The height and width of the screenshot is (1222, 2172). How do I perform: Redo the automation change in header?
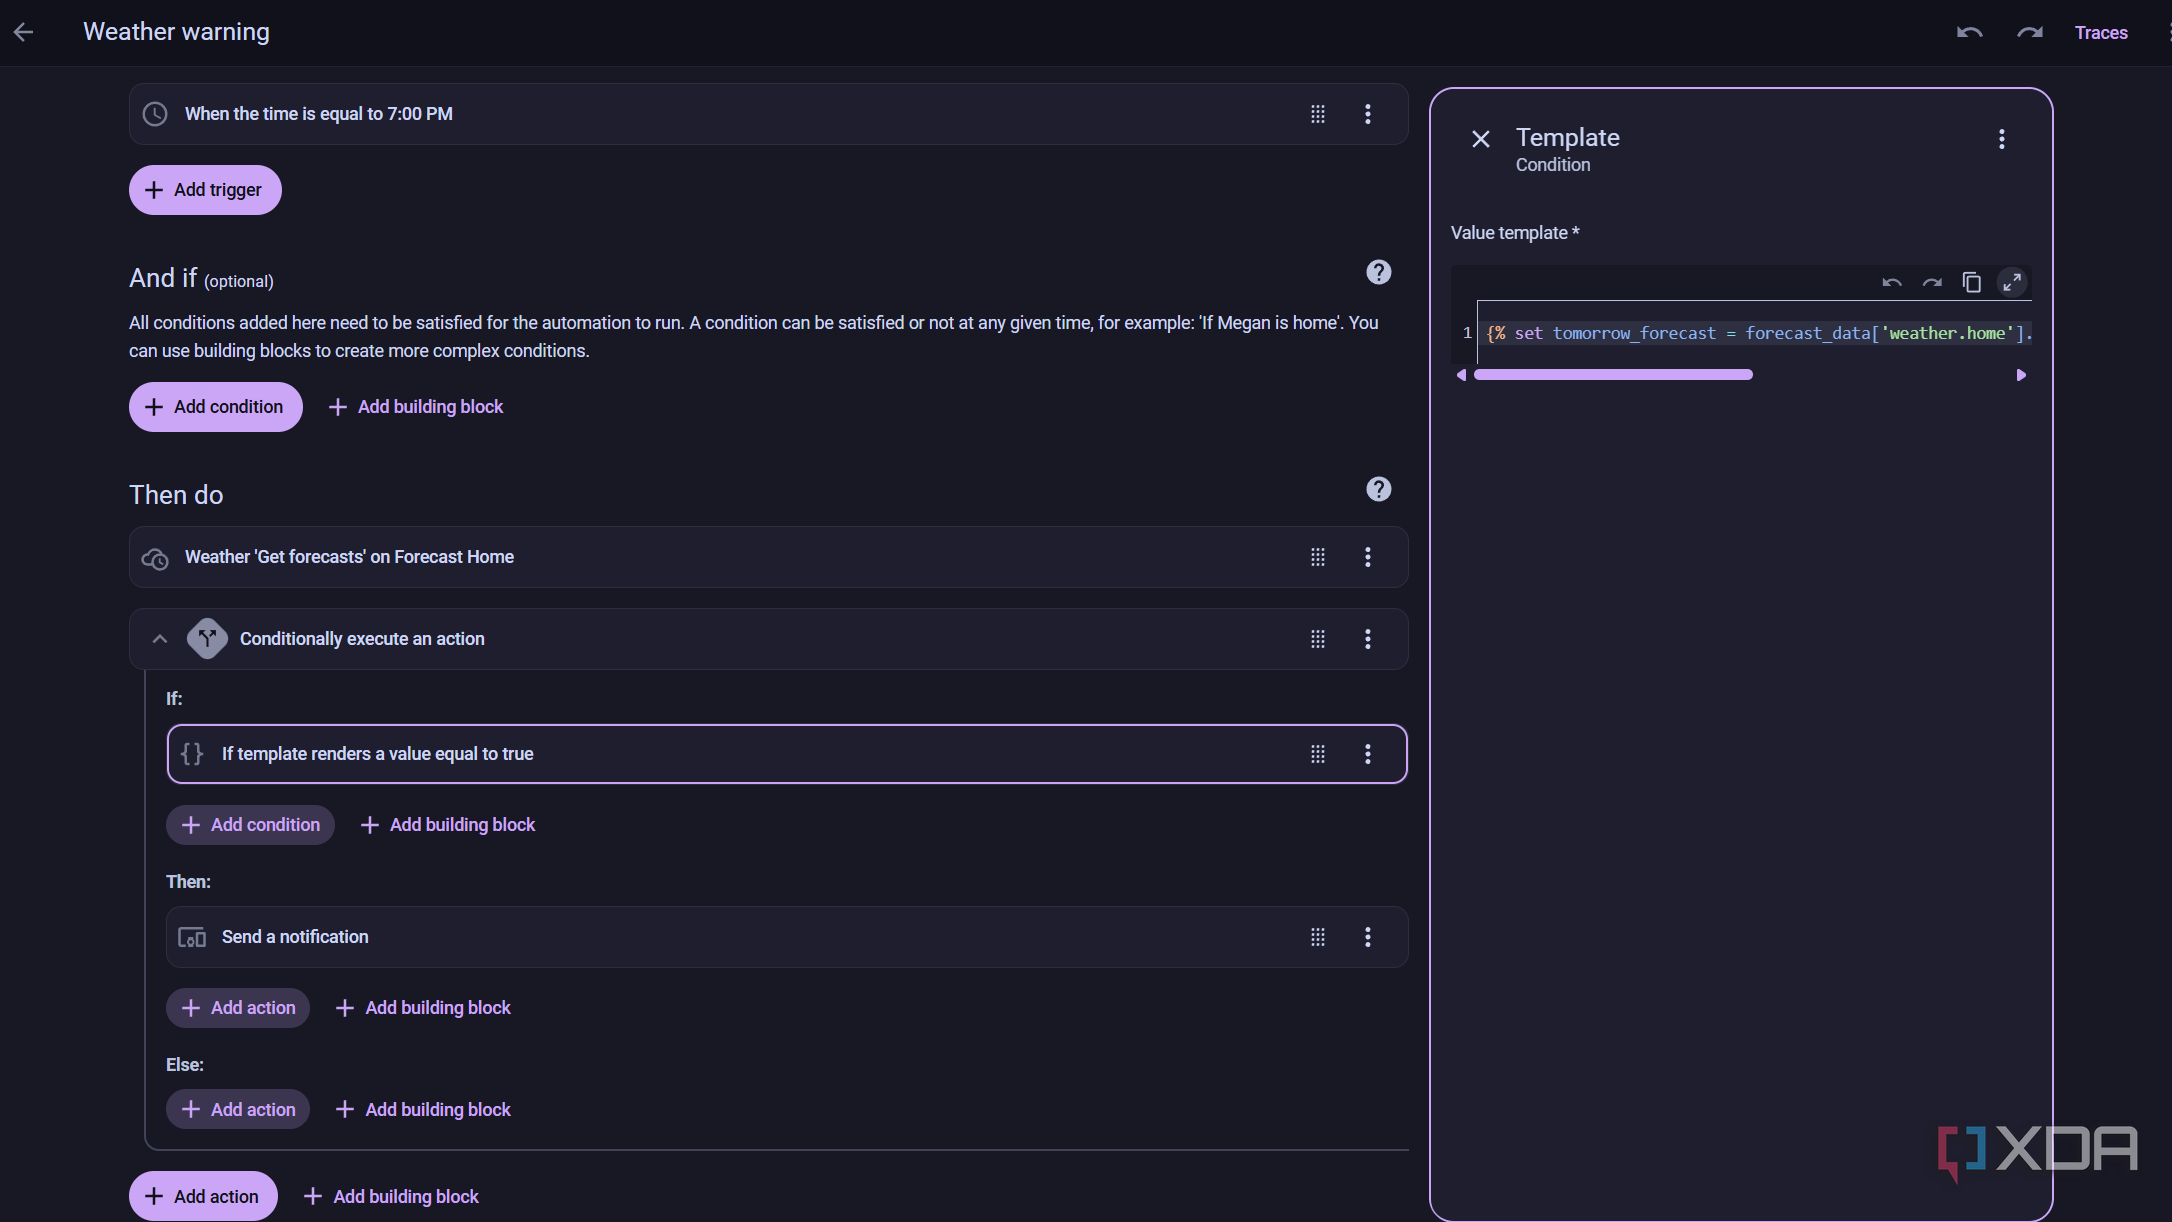coord(2029,32)
